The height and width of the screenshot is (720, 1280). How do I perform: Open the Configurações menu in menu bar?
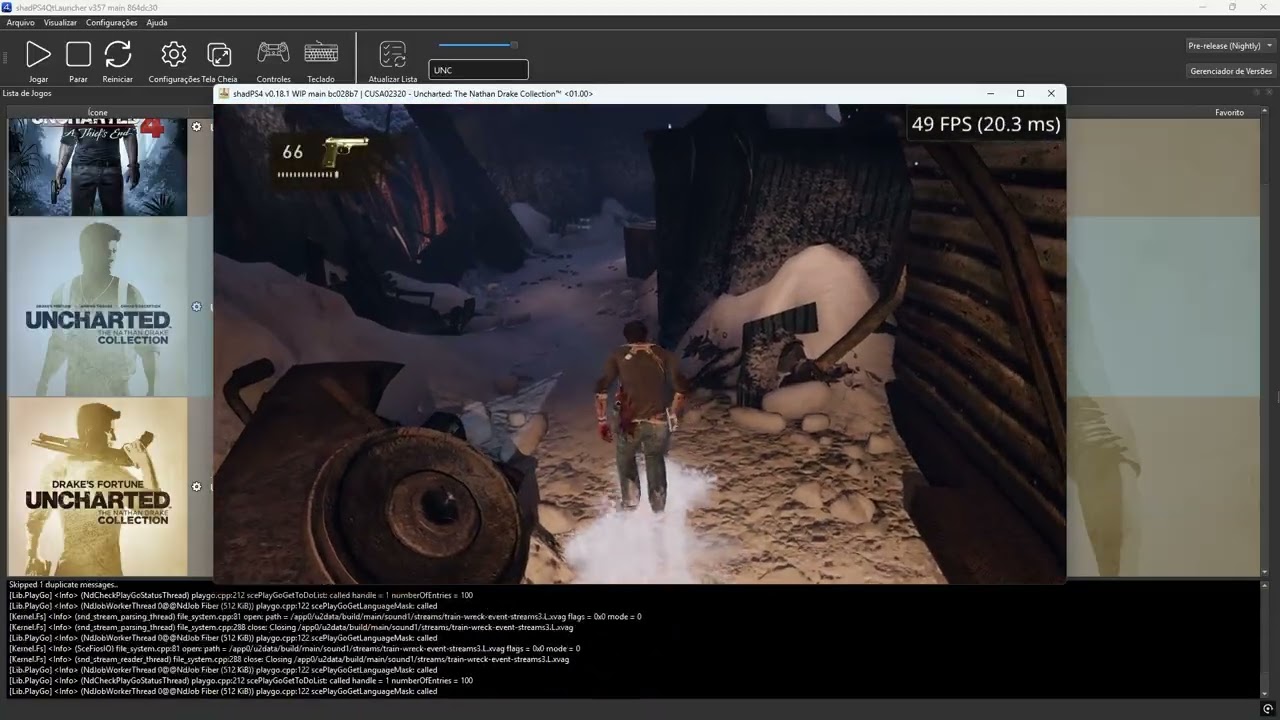tap(112, 22)
